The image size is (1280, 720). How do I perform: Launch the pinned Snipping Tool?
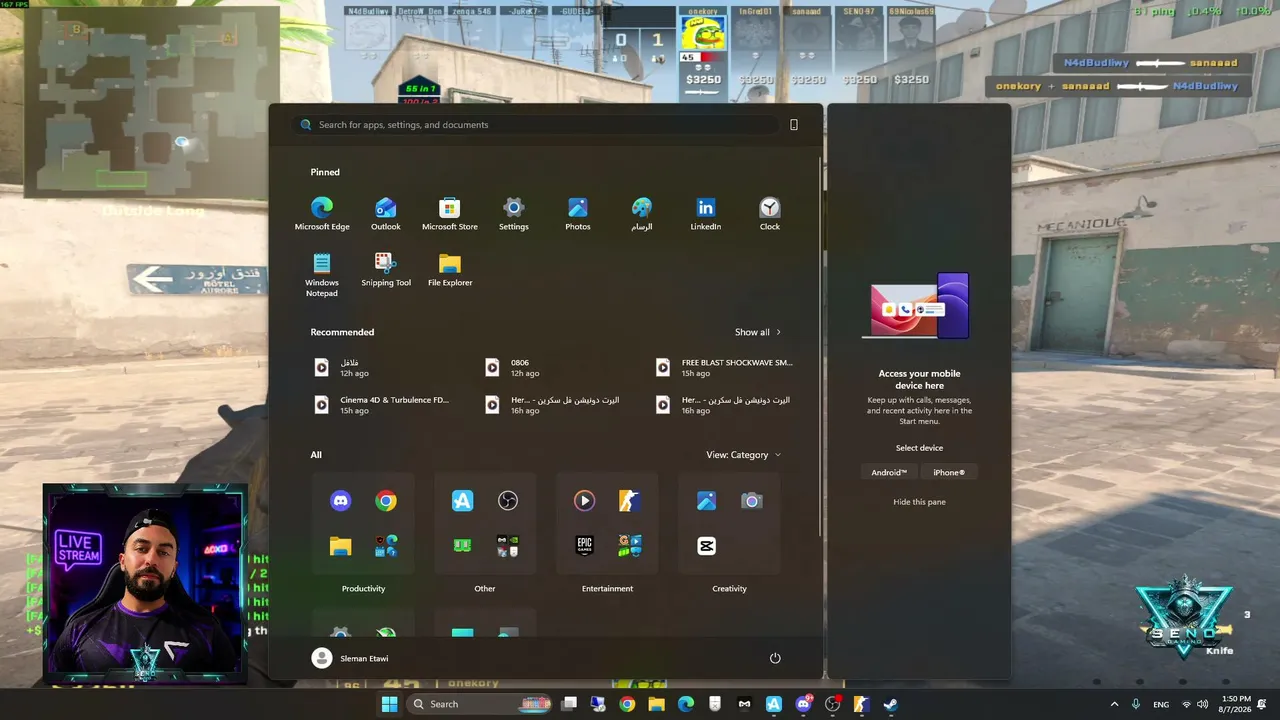[386, 270]
